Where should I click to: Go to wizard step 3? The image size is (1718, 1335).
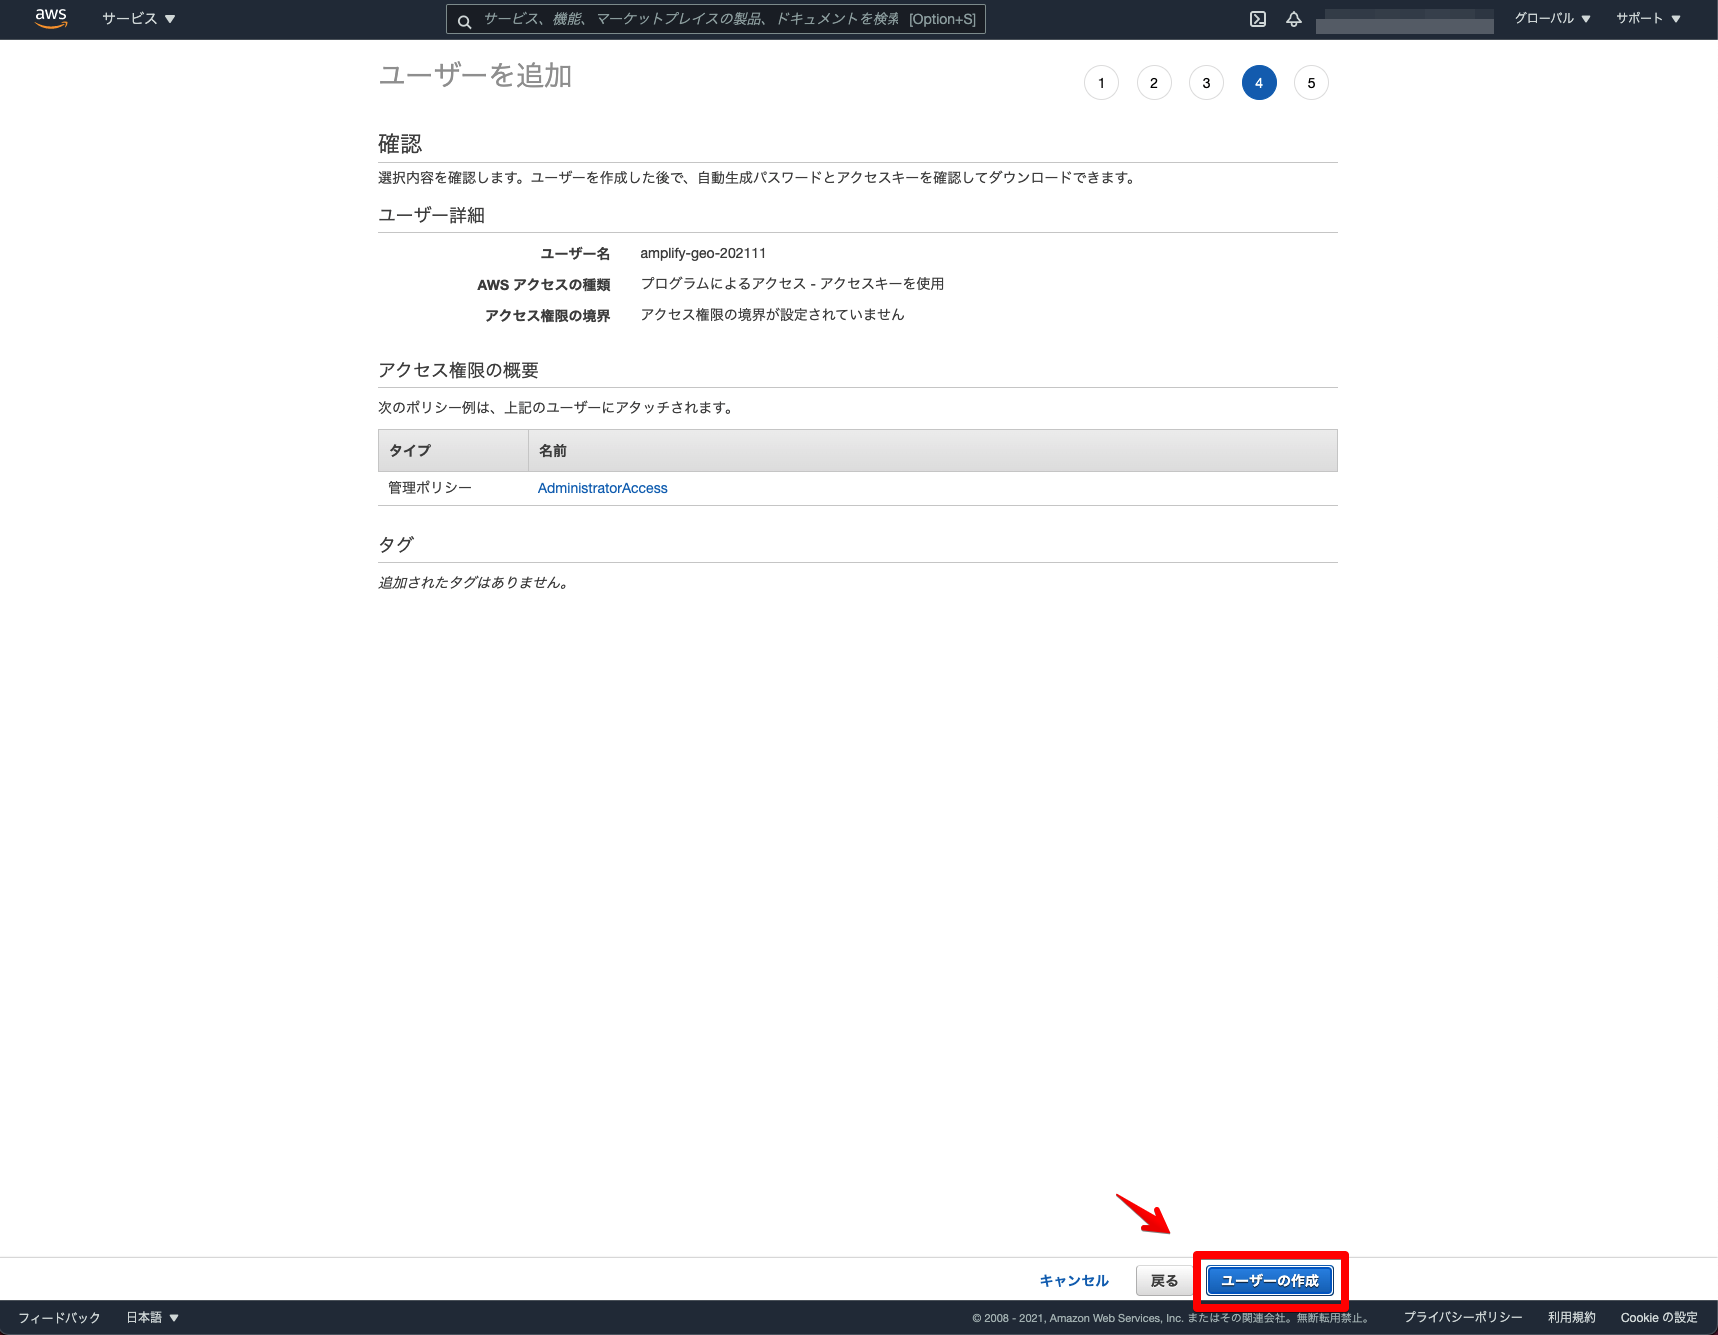click(1206, 83)
